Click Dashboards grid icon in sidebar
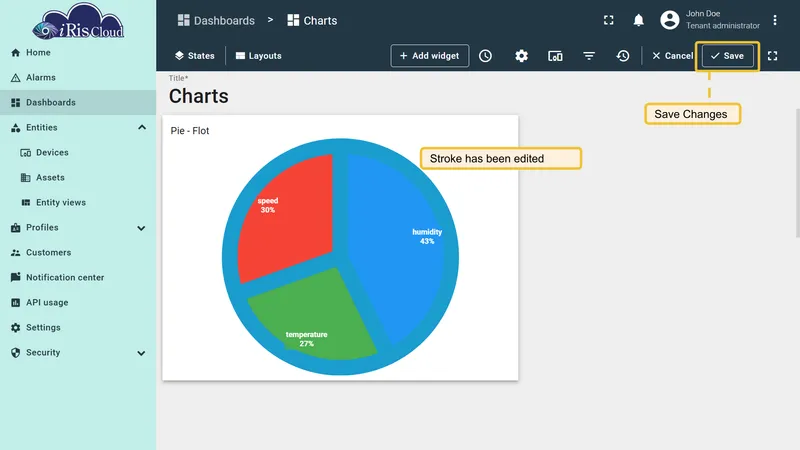800x450 pixels. point(15,103)
